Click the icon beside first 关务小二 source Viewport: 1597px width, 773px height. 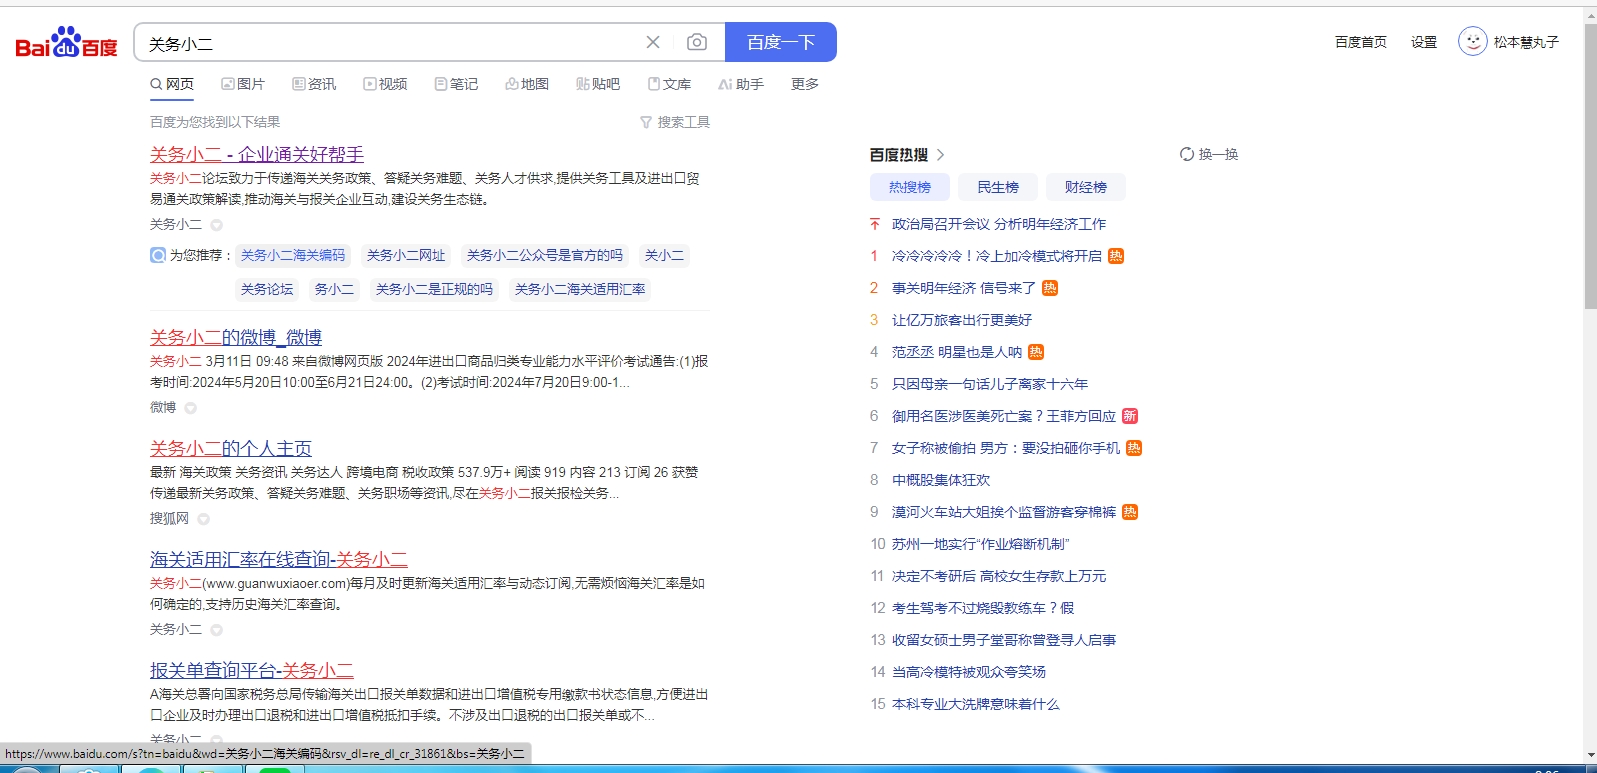pos(216,225)
